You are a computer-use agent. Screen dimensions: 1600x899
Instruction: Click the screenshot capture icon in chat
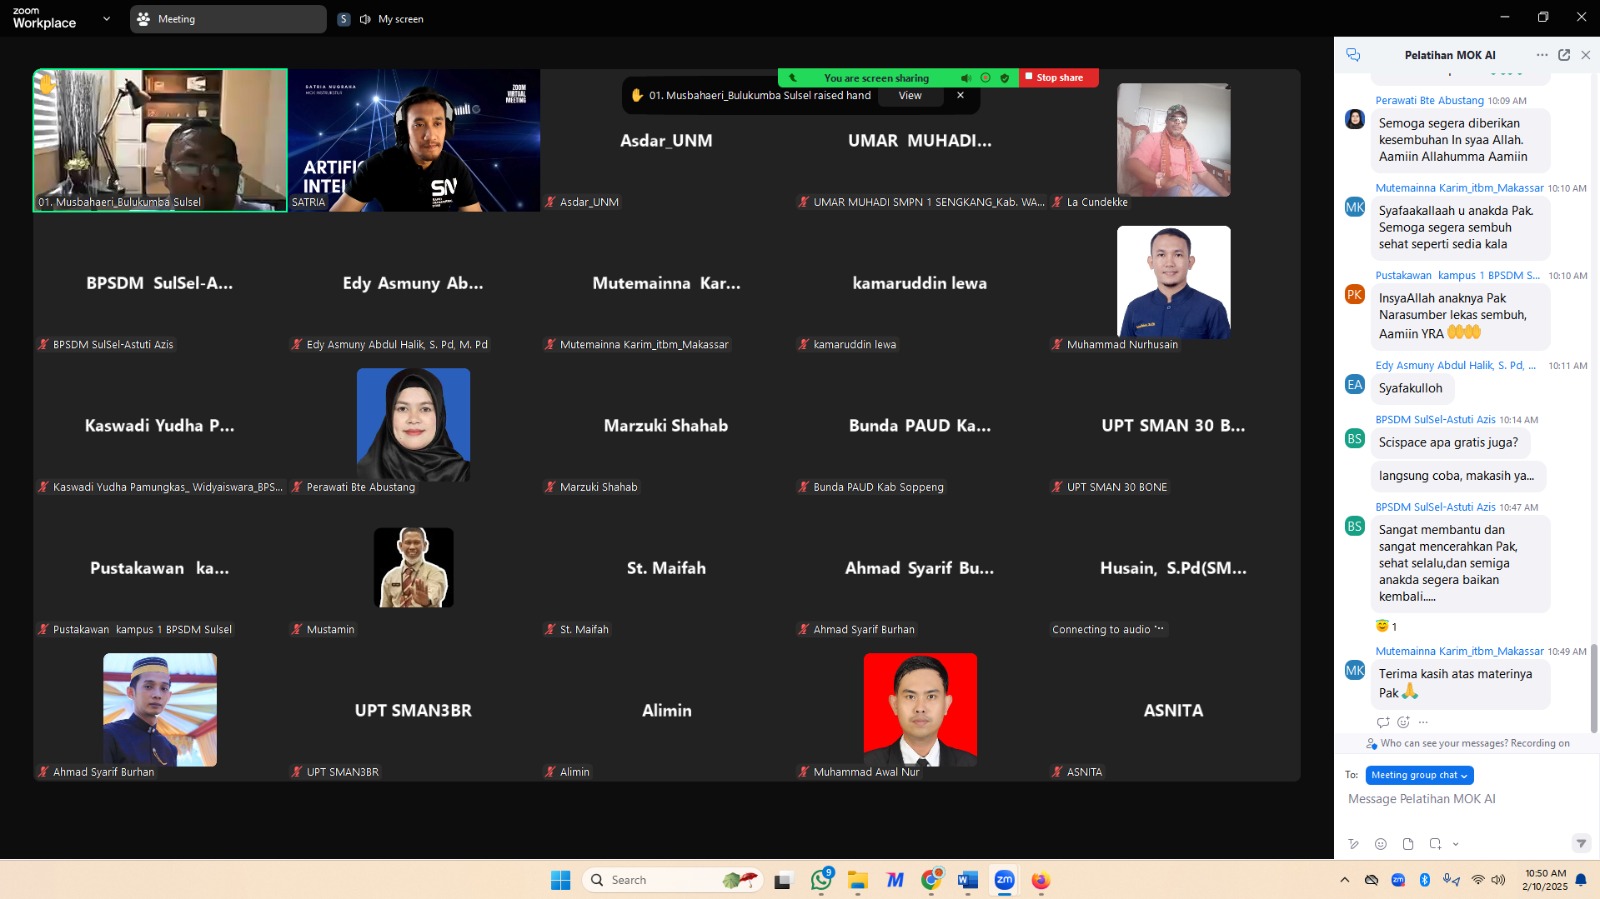1435,844
